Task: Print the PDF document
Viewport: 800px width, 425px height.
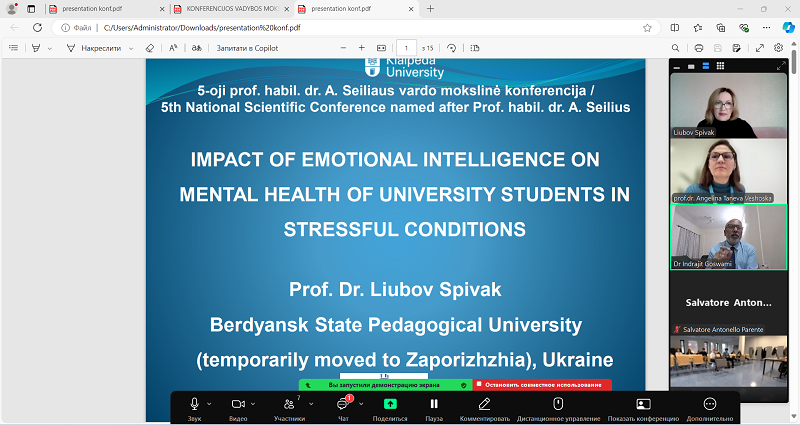Action: click(x=699, y=48)
